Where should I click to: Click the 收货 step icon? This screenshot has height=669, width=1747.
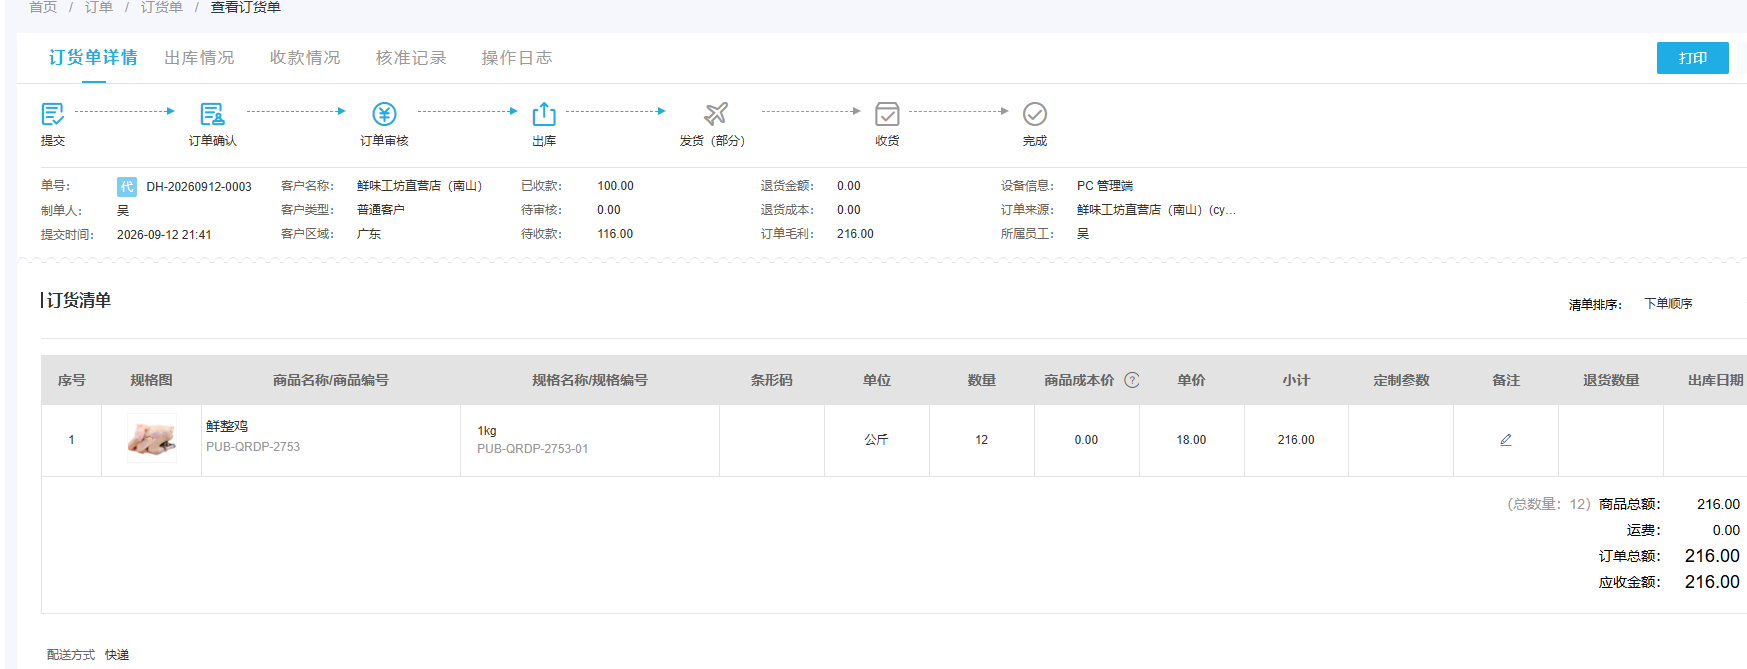click(x=887, y=114)
